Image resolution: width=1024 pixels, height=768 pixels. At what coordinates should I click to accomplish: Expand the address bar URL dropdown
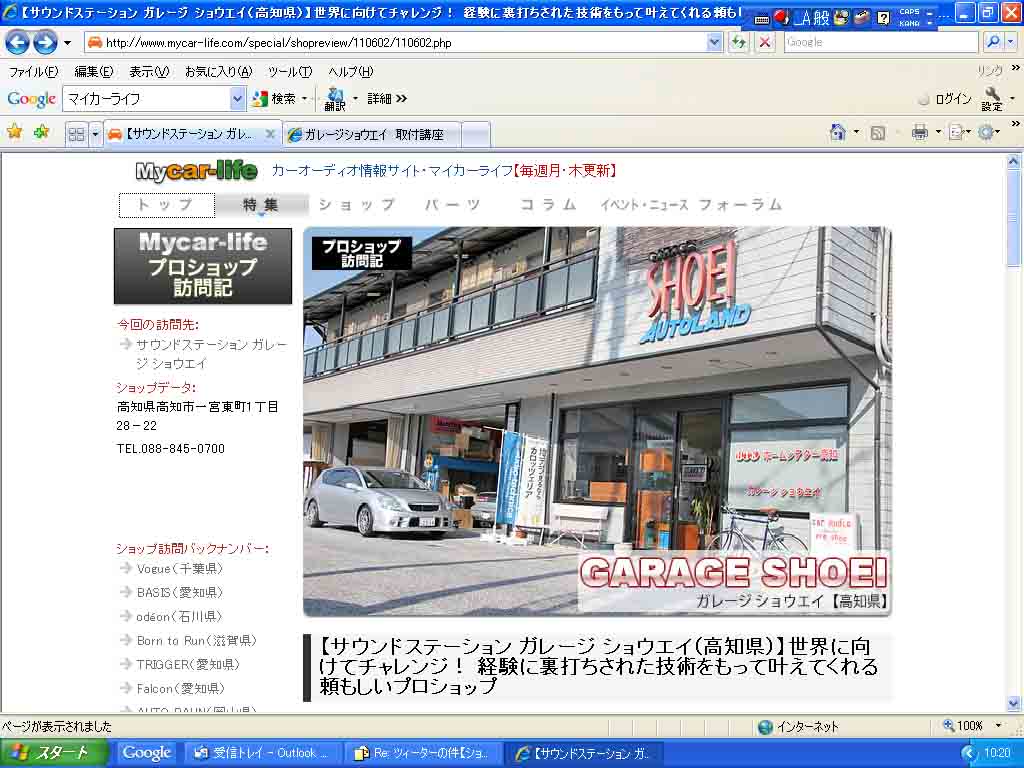click(x=714, y=42)
